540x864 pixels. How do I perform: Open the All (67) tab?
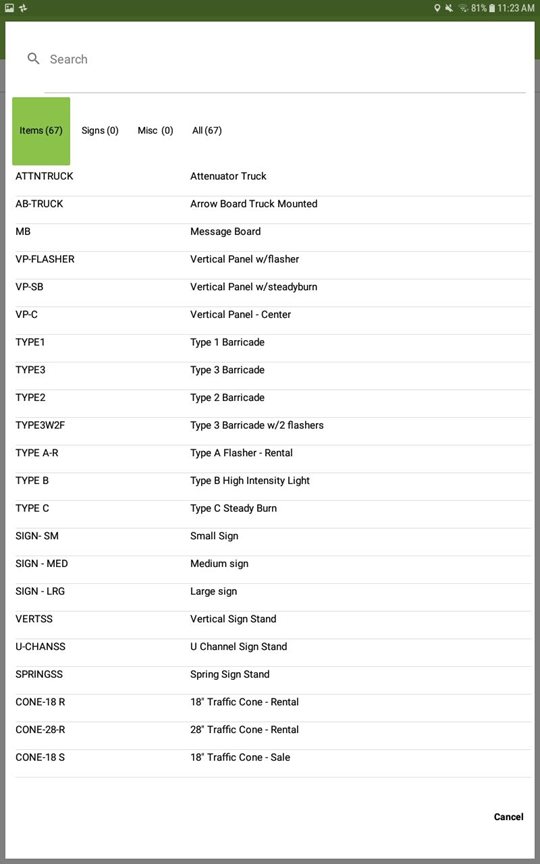point(207,131)
